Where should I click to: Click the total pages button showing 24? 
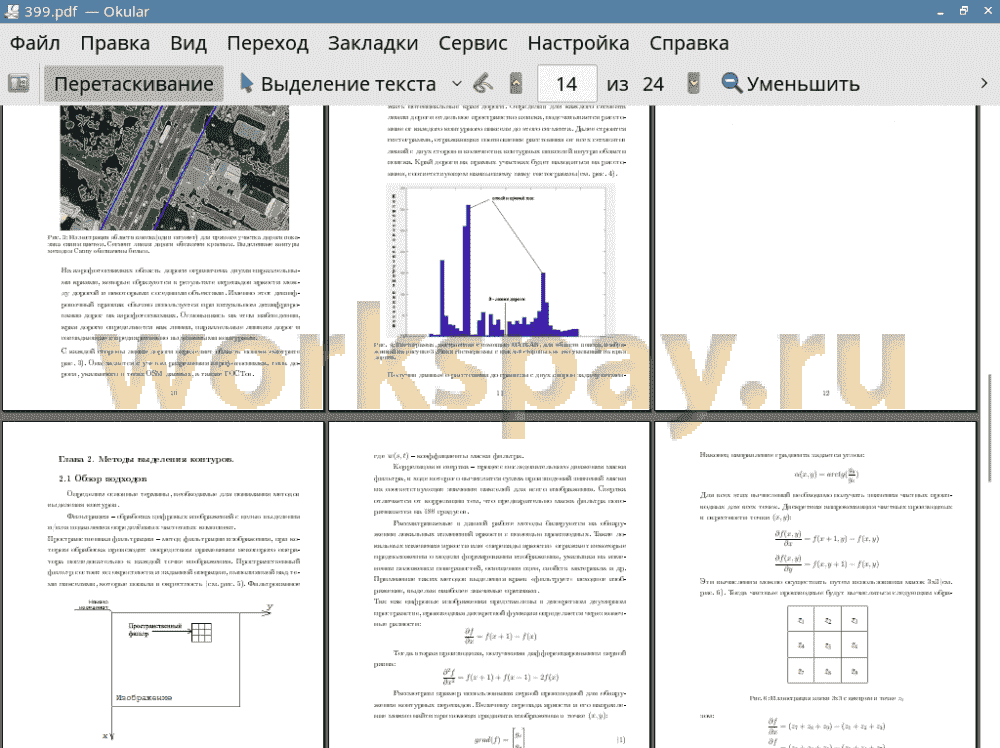pyautogui.click(x=653, y=84)
